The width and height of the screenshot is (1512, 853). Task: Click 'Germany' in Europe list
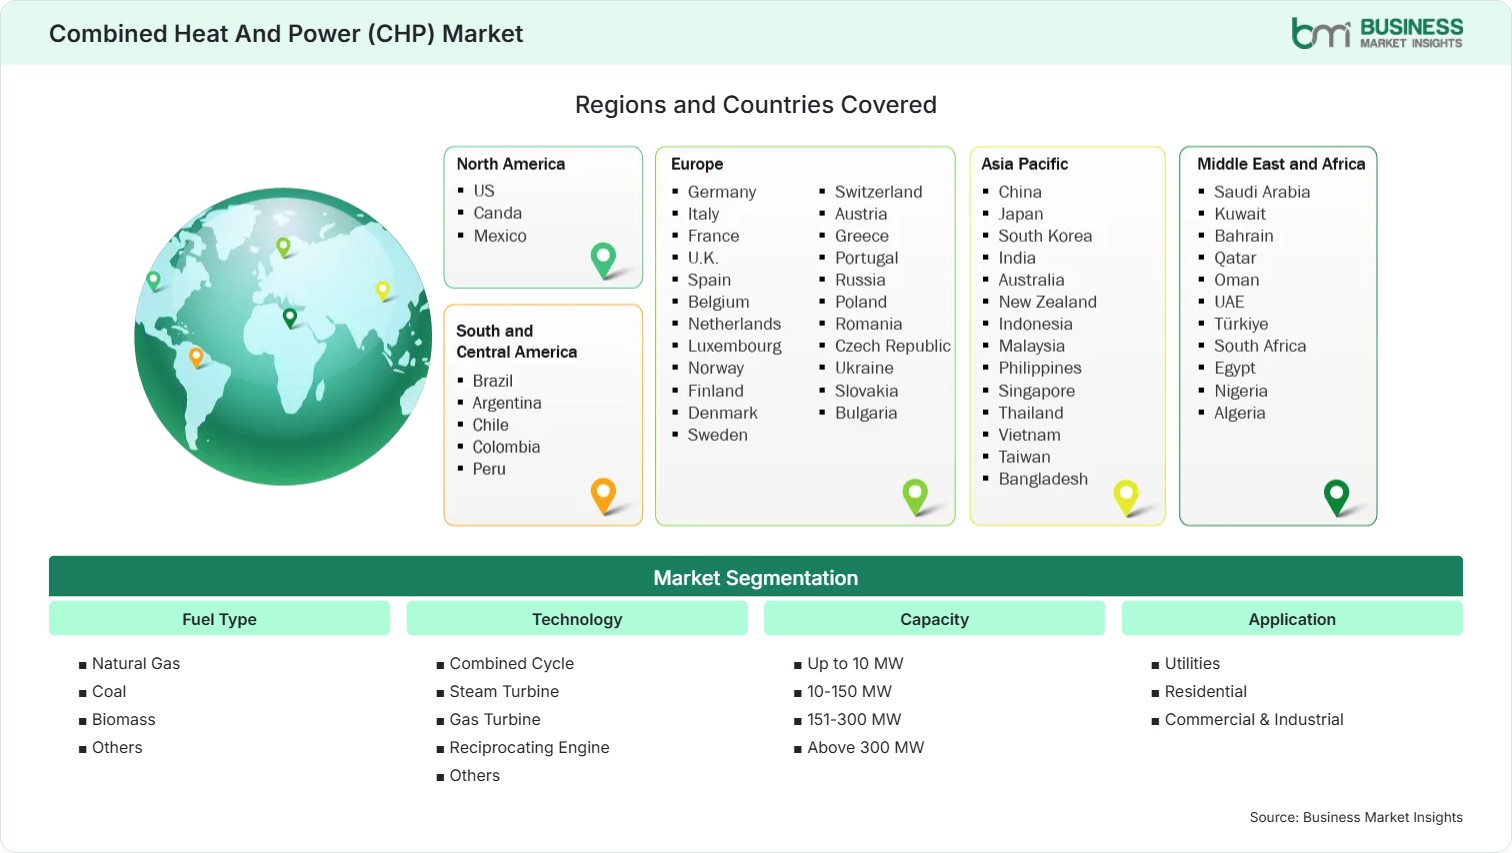pos(722,192)
